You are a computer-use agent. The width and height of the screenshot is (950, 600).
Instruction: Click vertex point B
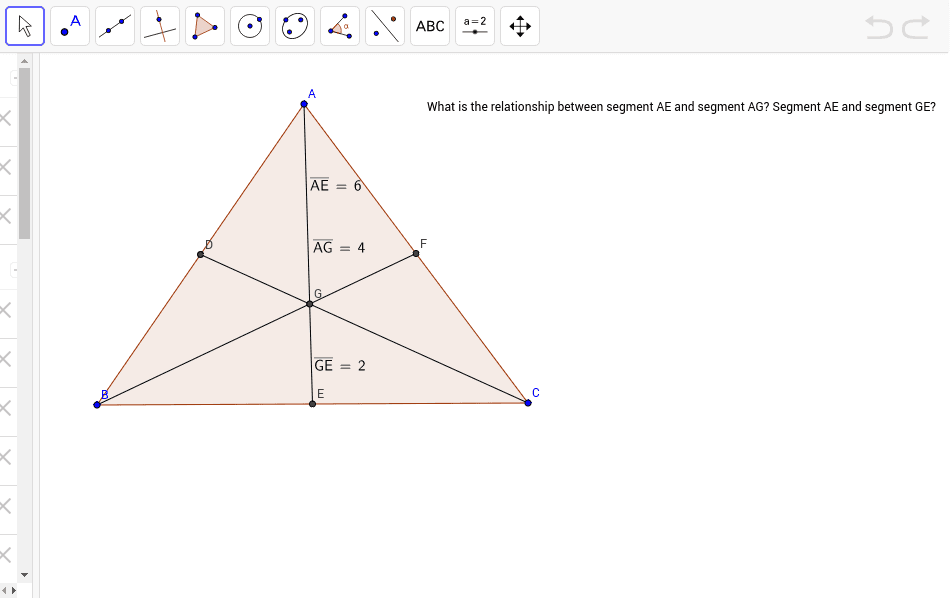click(x=97, y=405)
